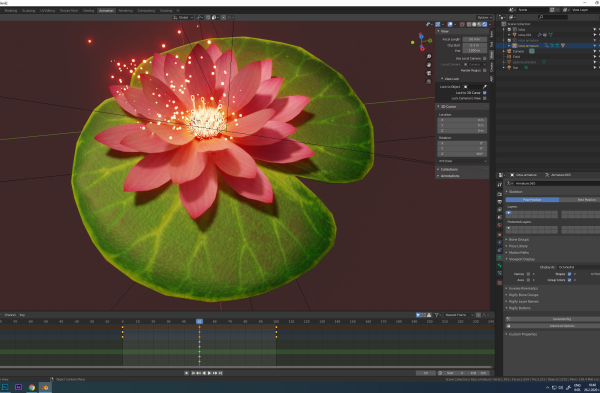Toggle camera view with the camera icon

pos(429,73)
